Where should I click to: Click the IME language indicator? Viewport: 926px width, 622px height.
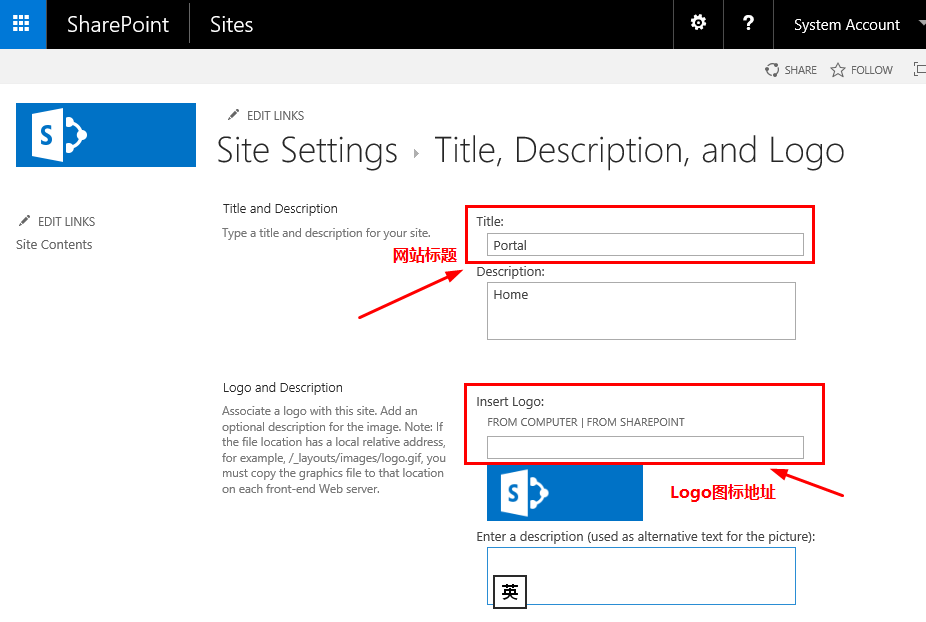[510, 591]
